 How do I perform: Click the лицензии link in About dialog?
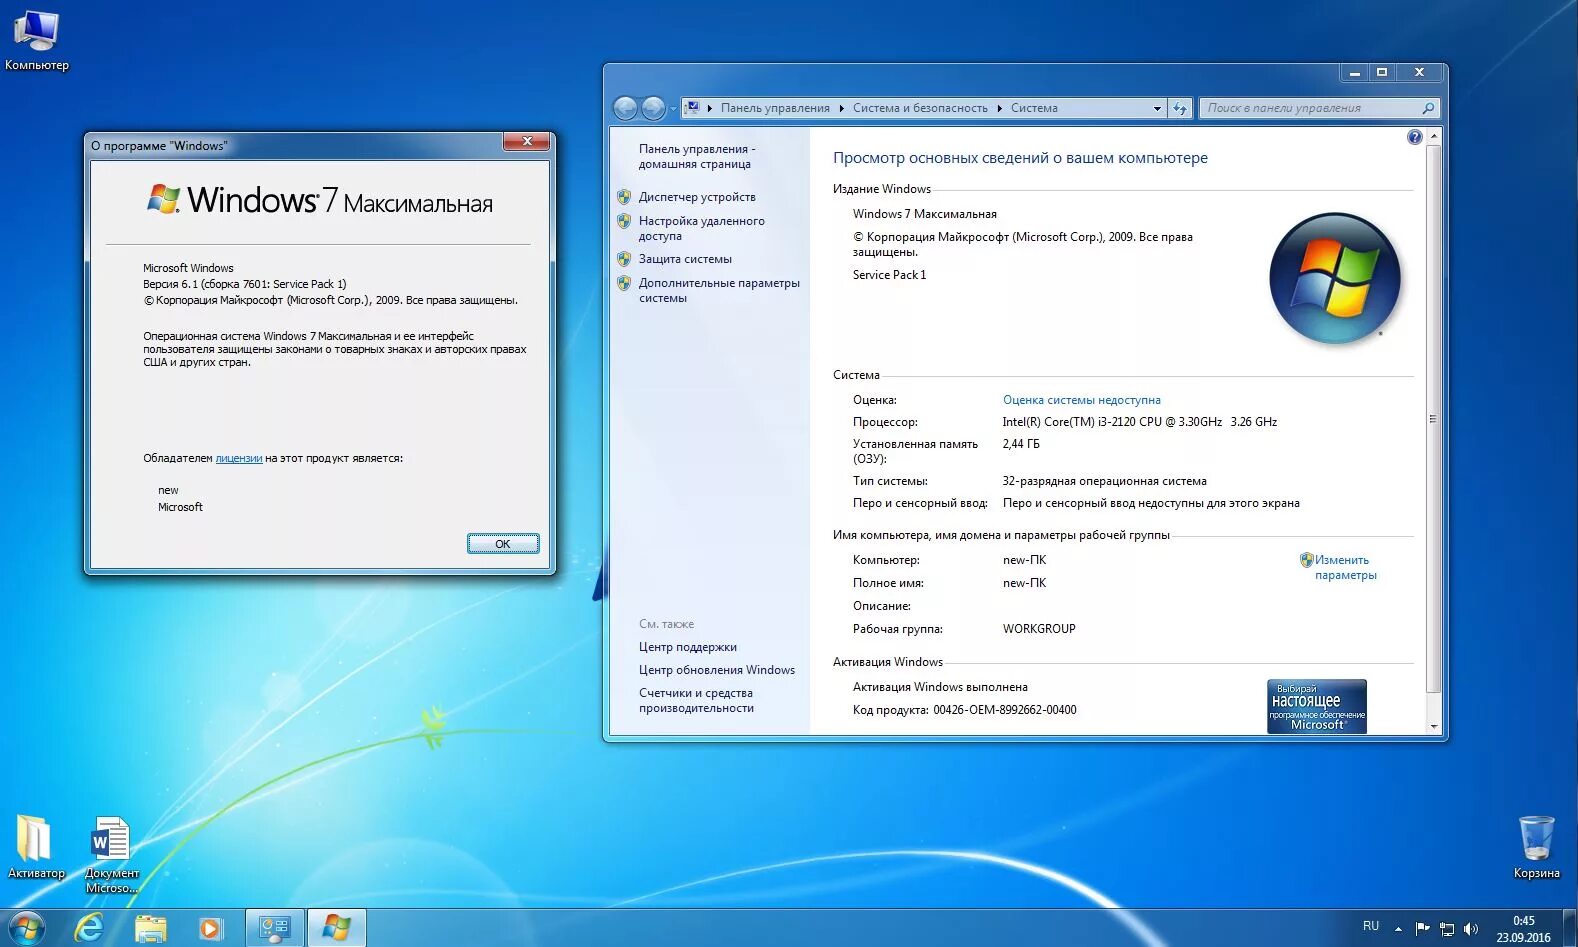pyautogui.click(x=239, y=458)
